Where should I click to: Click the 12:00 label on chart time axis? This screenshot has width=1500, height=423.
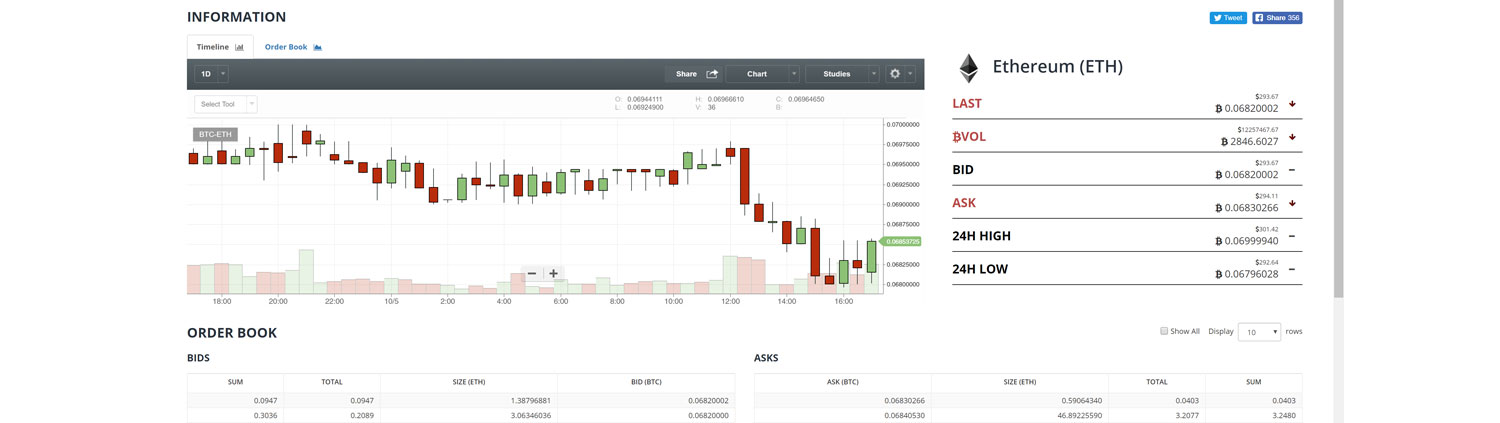[x=730, y=301]
